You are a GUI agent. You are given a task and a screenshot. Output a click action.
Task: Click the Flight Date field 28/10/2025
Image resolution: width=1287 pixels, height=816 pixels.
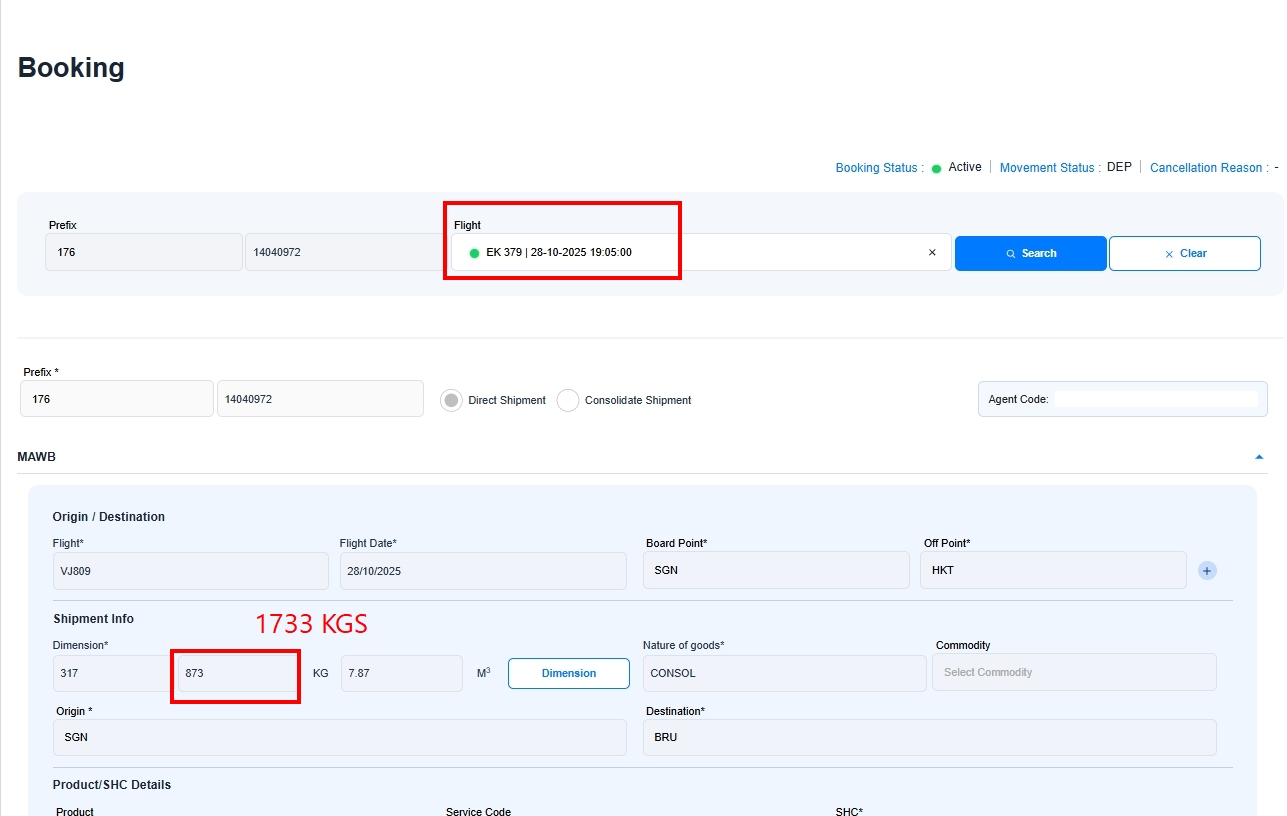pos(482,571)
